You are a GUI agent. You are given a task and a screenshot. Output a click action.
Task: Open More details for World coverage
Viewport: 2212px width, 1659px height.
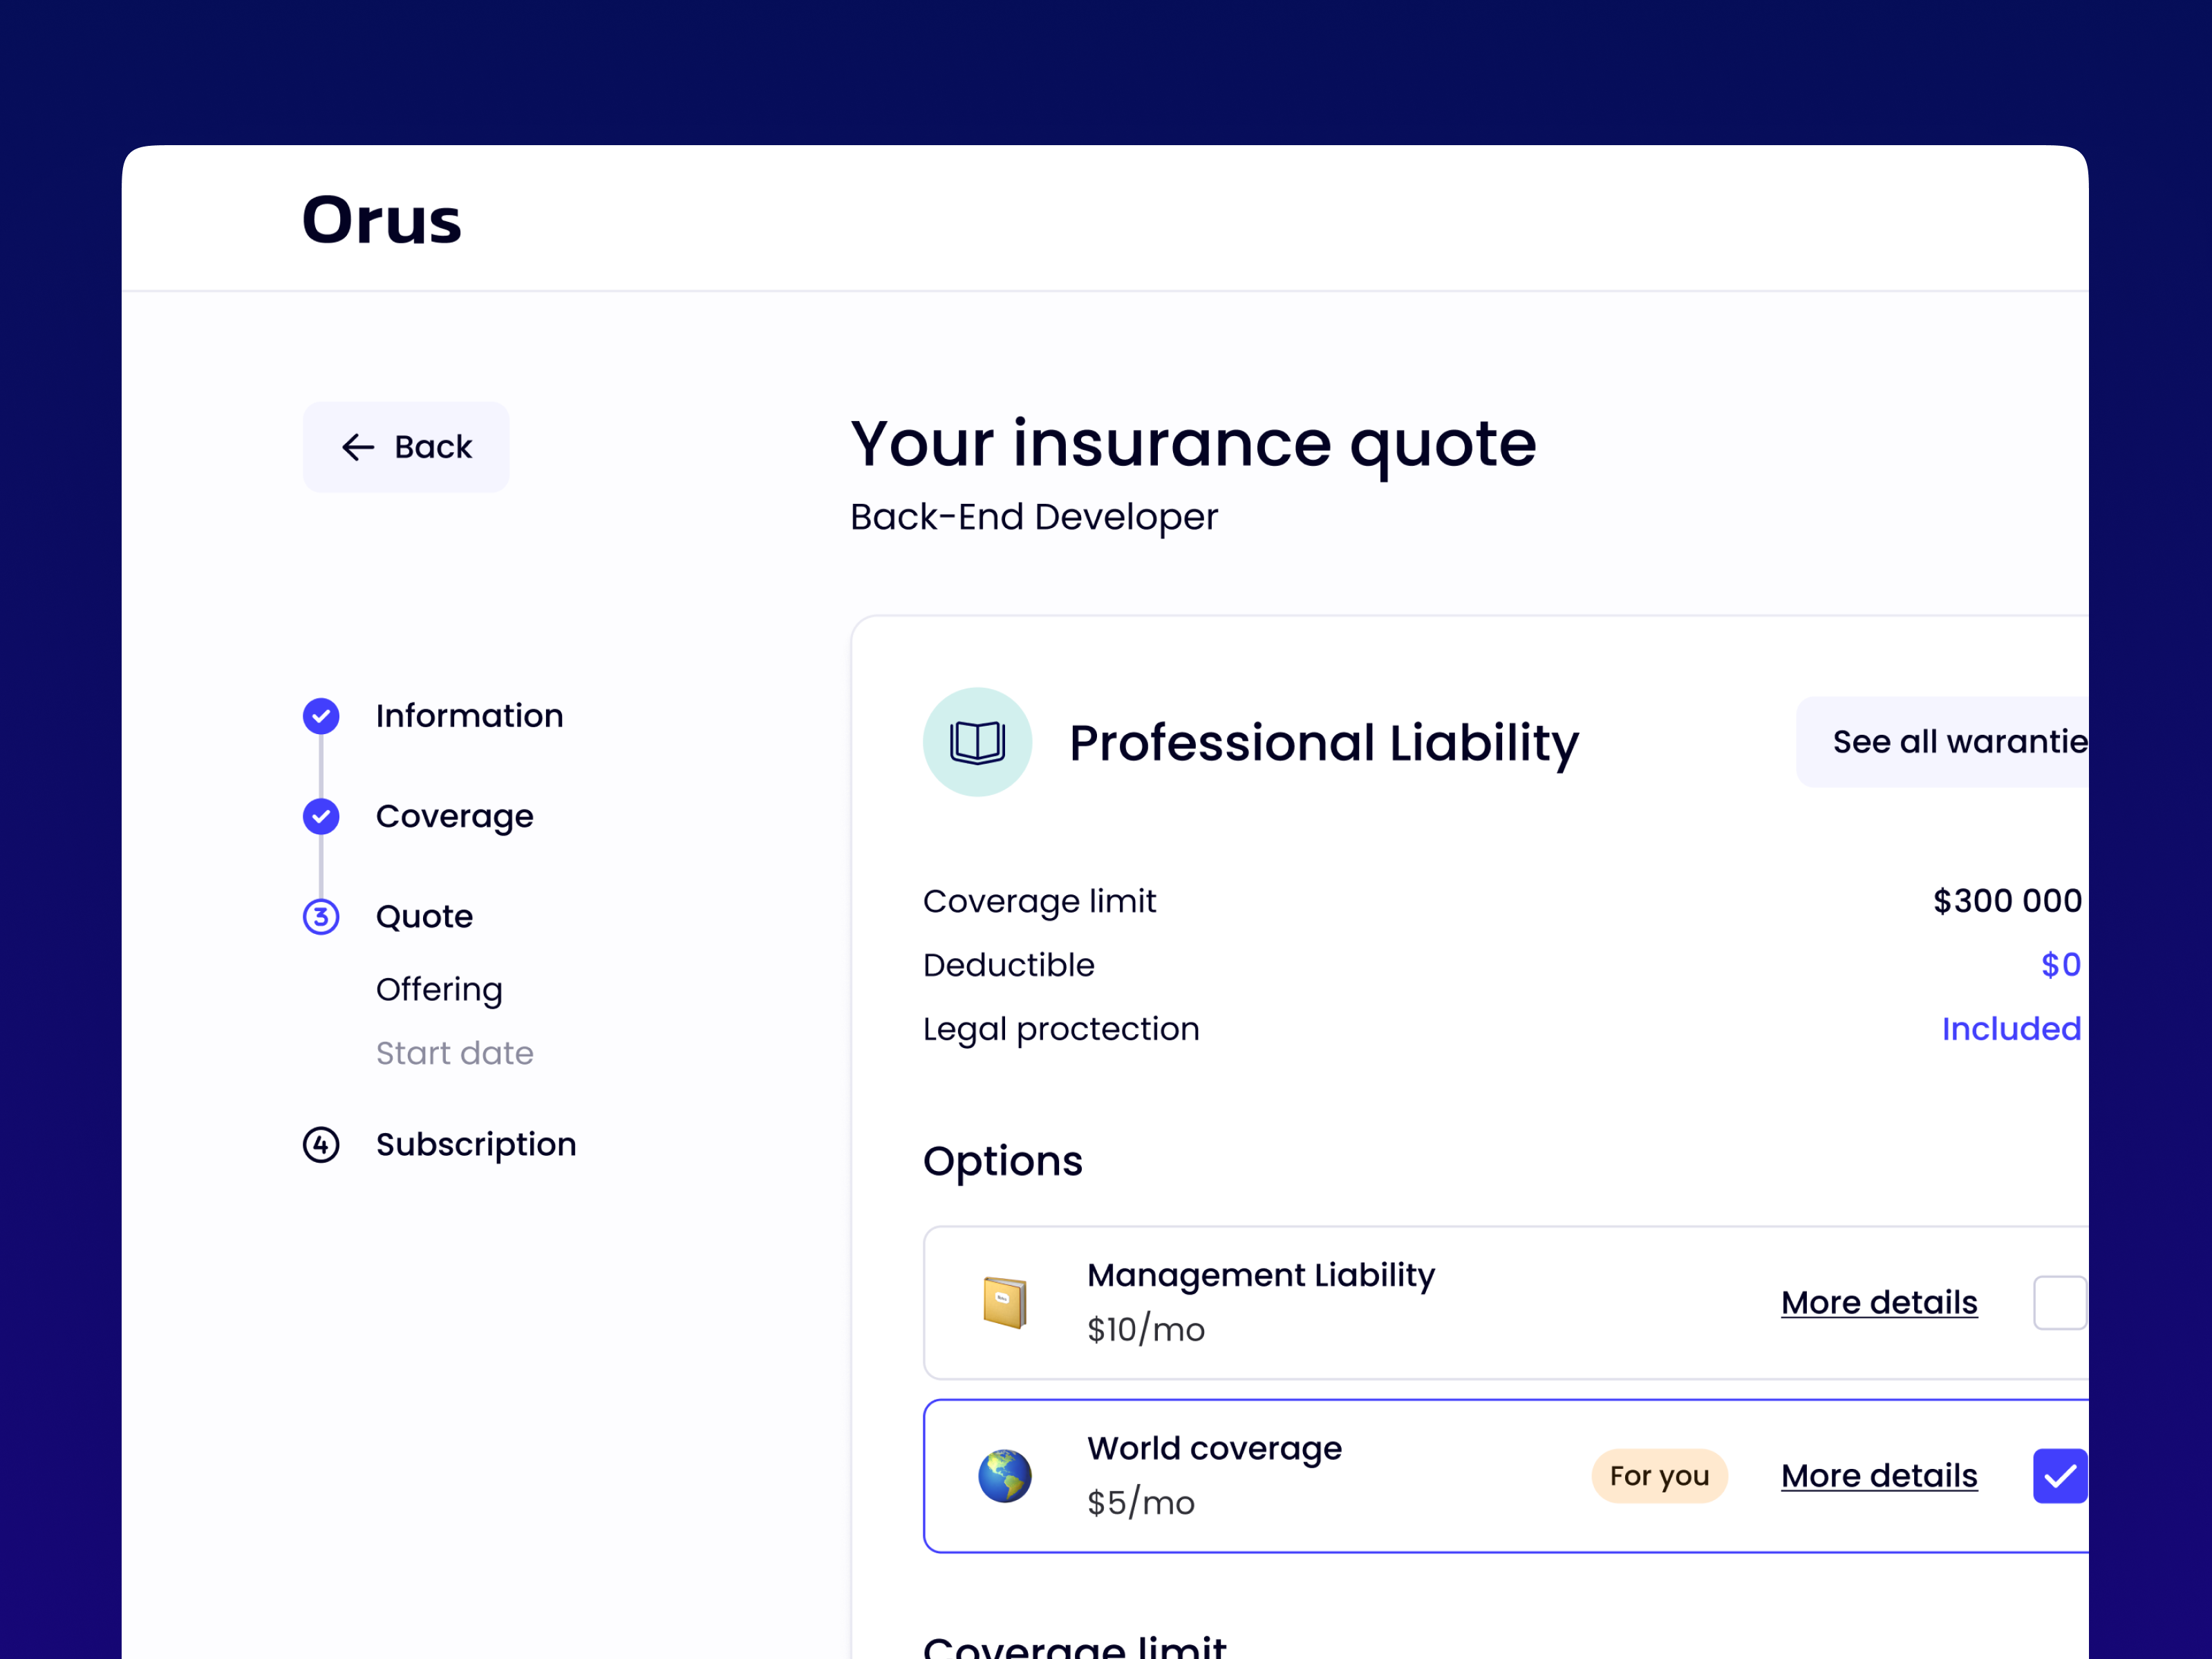(1879, 1475)
